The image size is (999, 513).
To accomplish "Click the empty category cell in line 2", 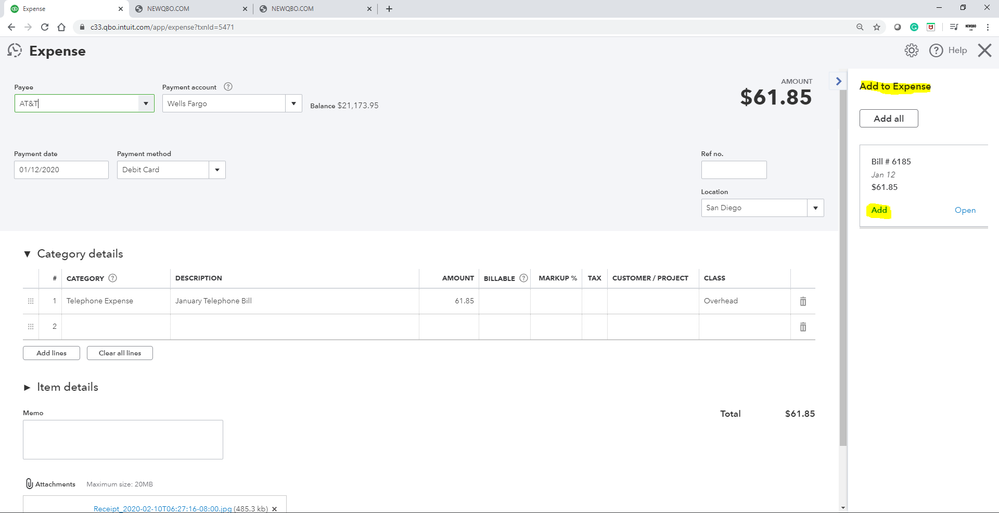I will click(117, 326).
